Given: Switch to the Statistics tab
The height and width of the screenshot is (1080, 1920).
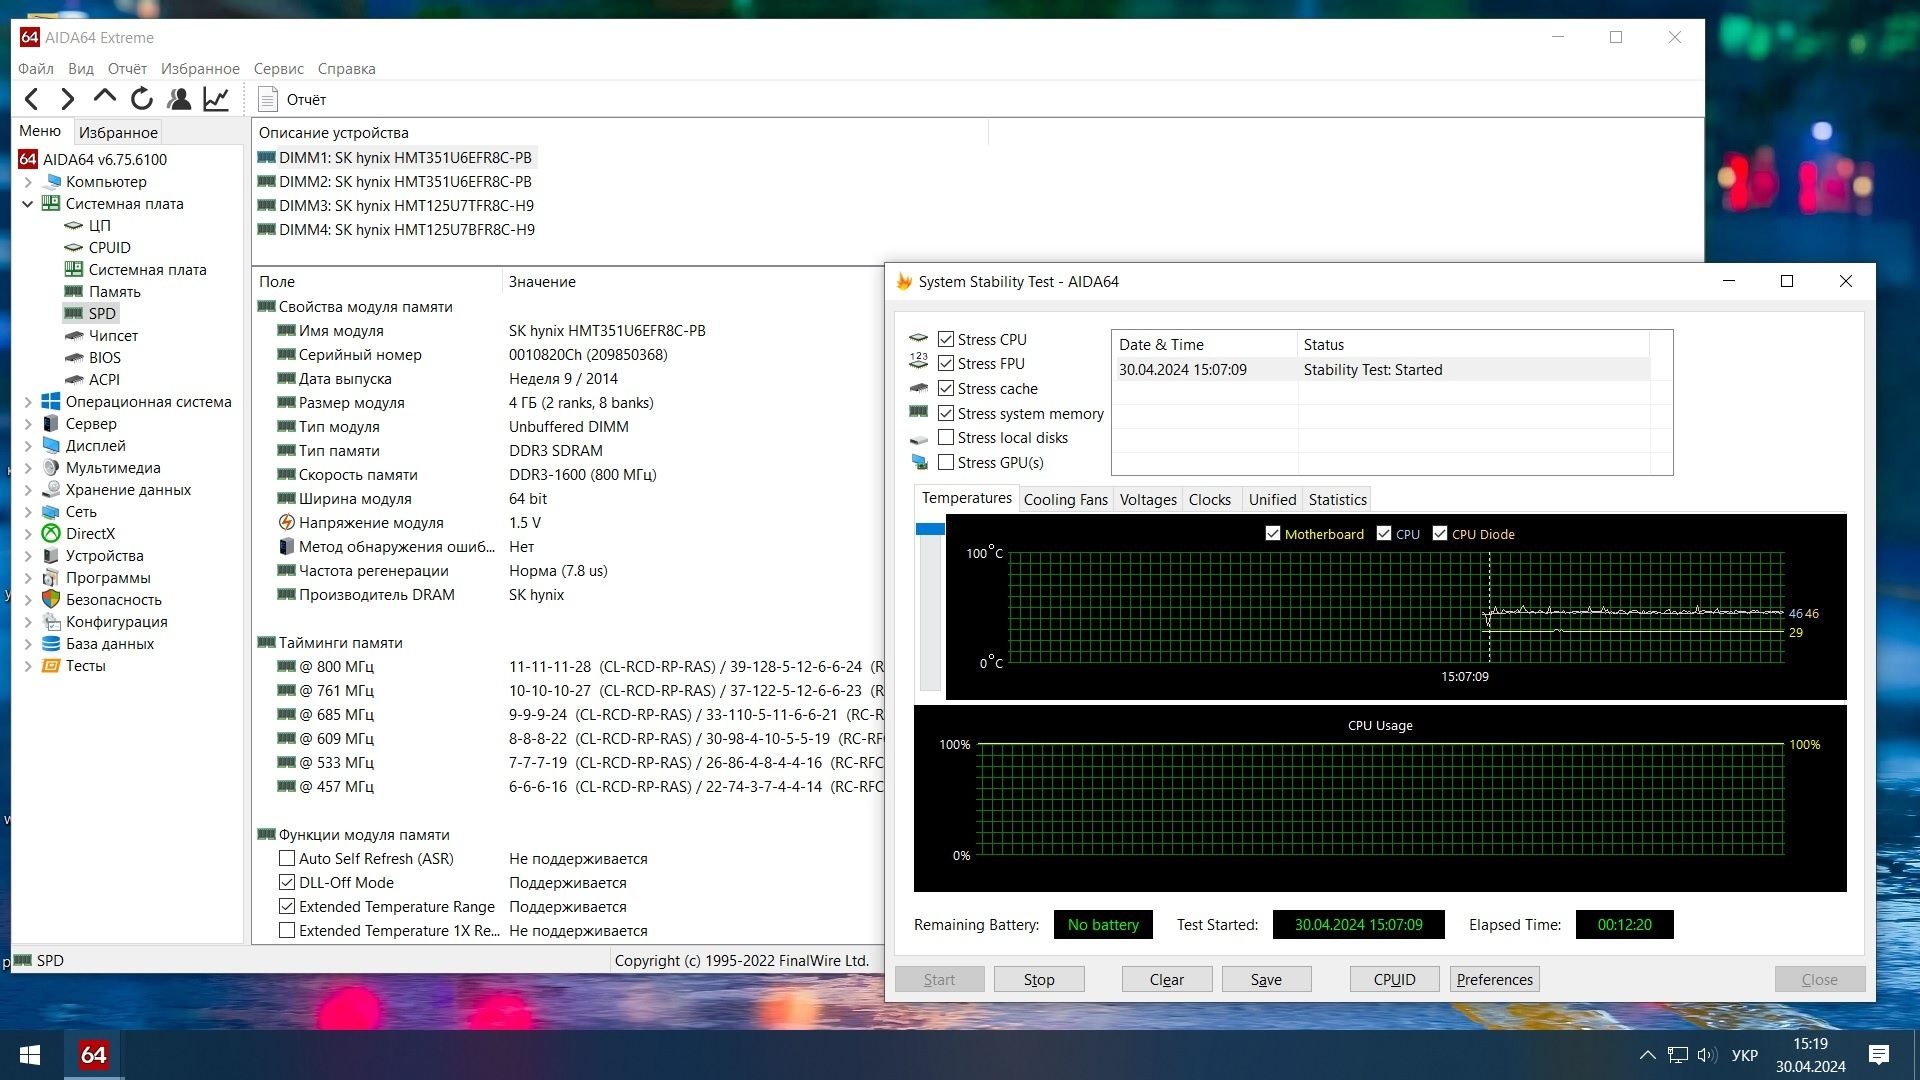Looking at the screenshot, I should 1337,498.
